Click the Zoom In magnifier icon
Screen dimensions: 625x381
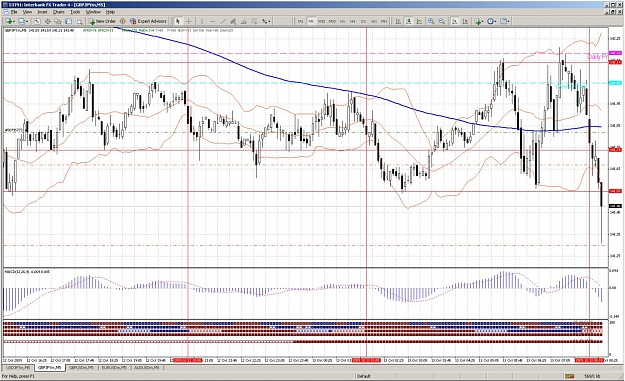pos(431,21)
